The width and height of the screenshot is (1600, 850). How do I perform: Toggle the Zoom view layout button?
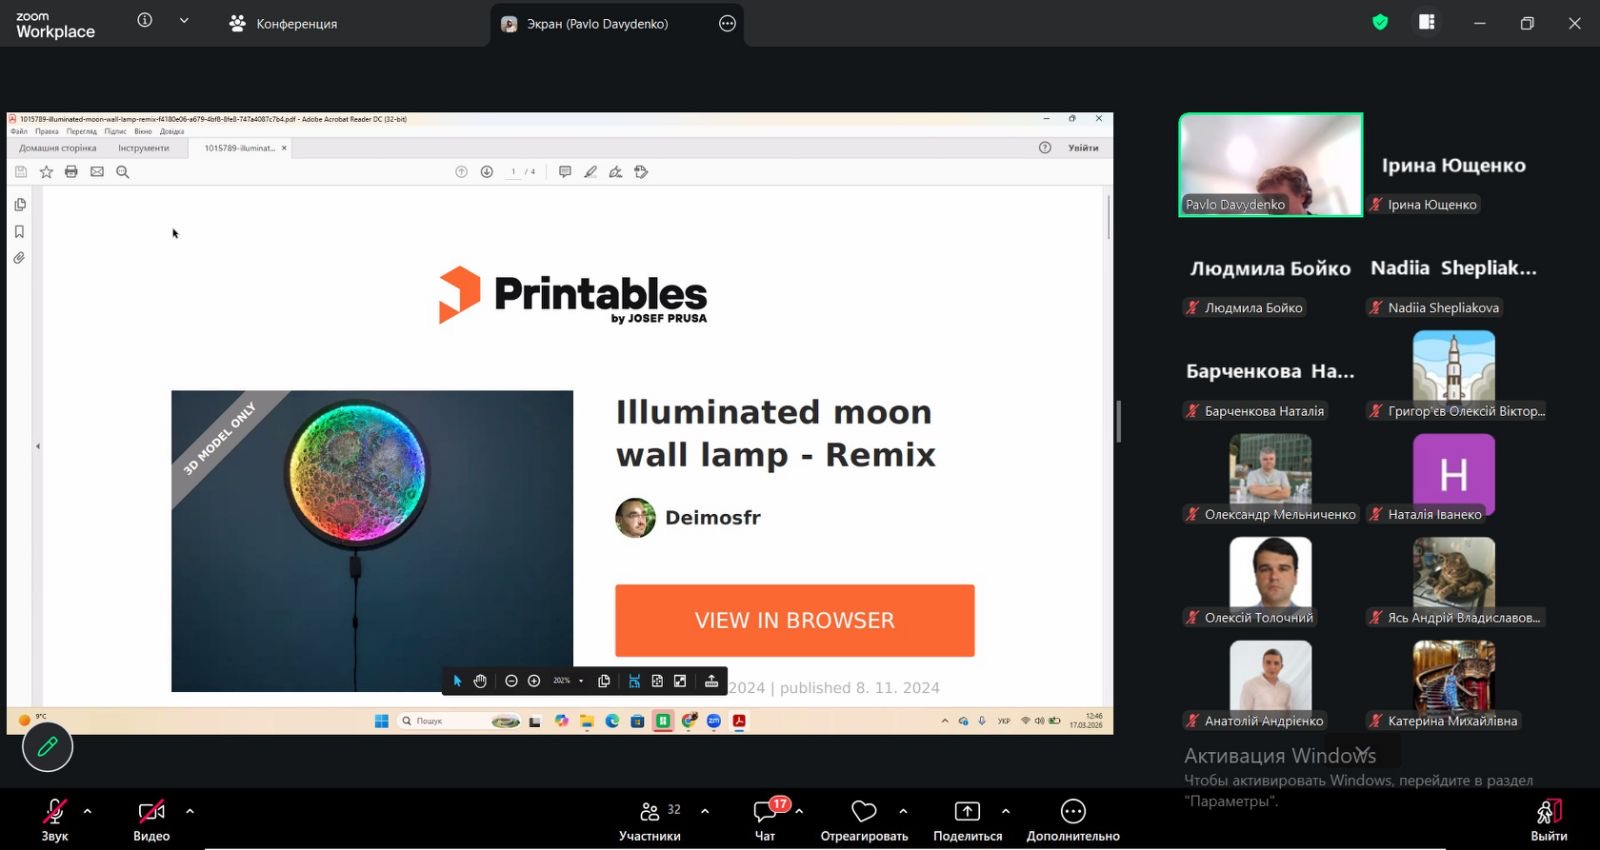coord(1427,22)
